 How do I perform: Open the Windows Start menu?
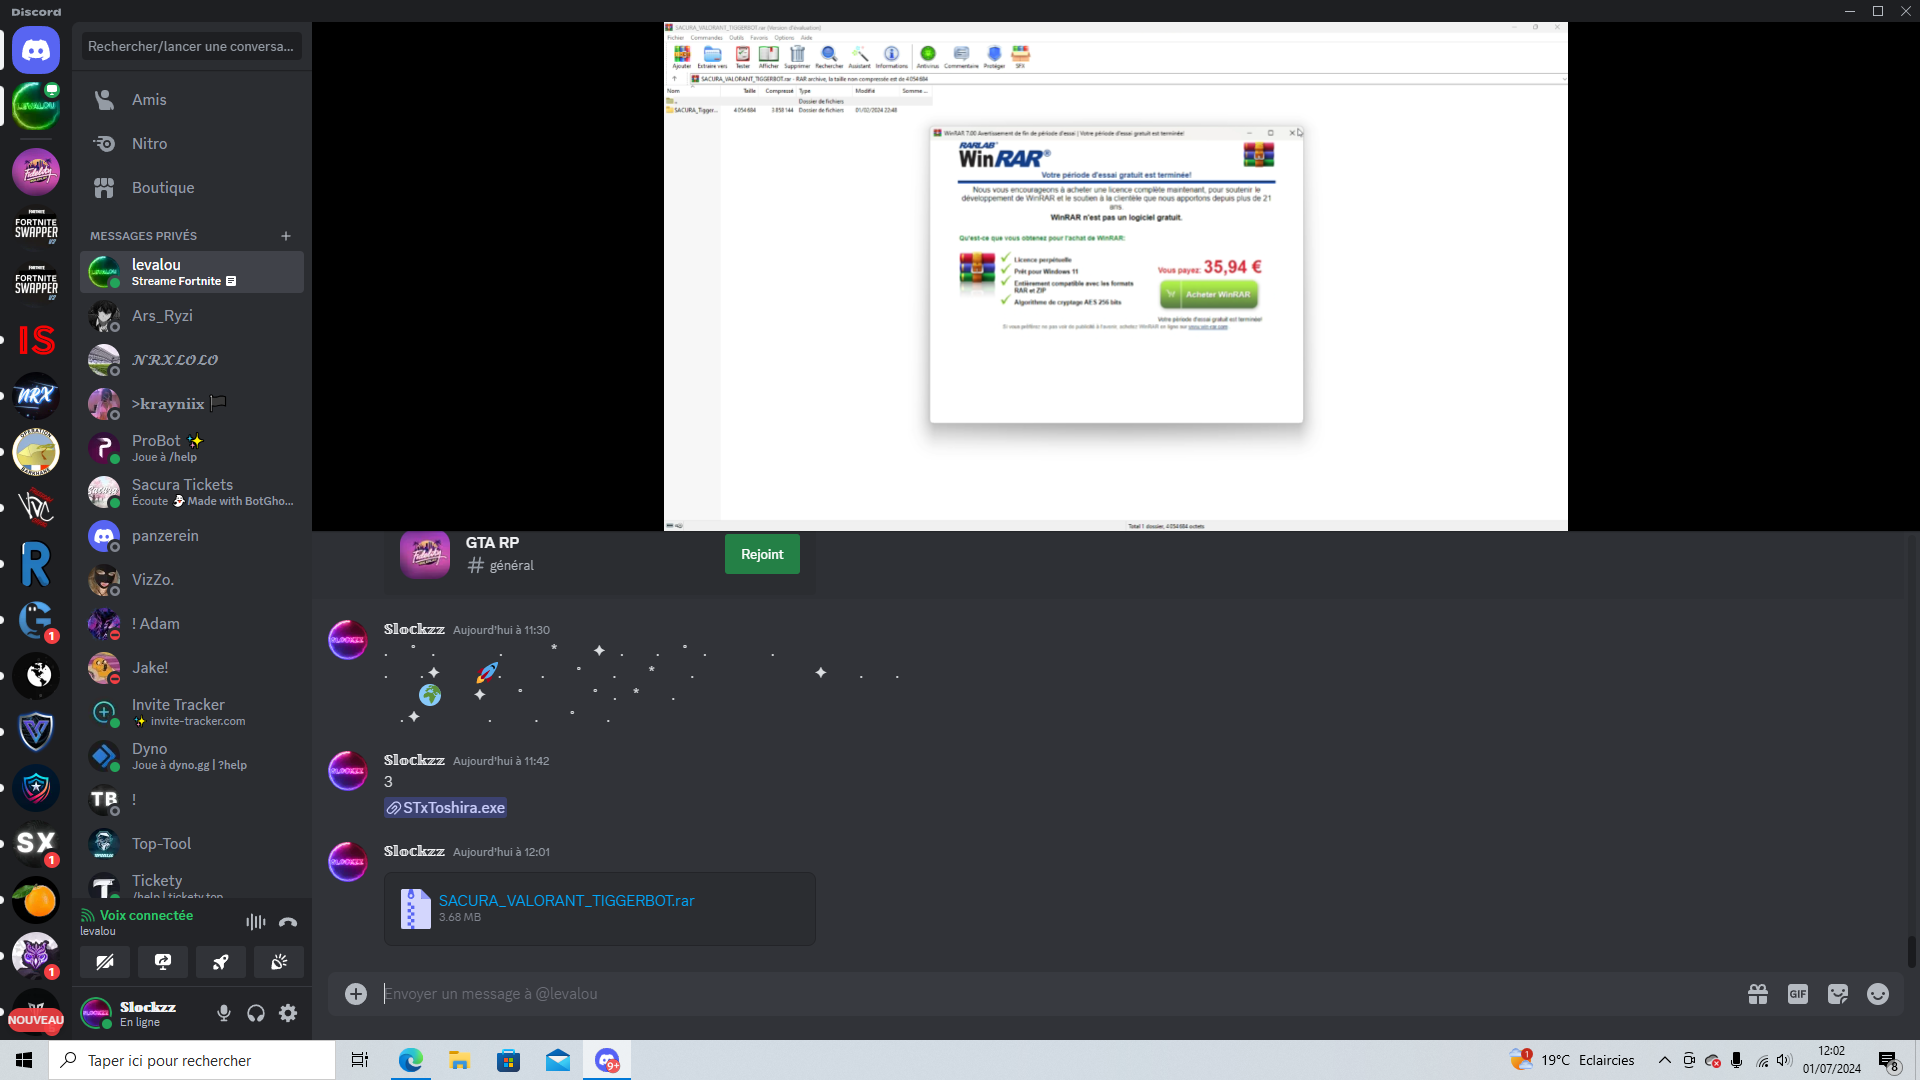(x=24, y=1060)
